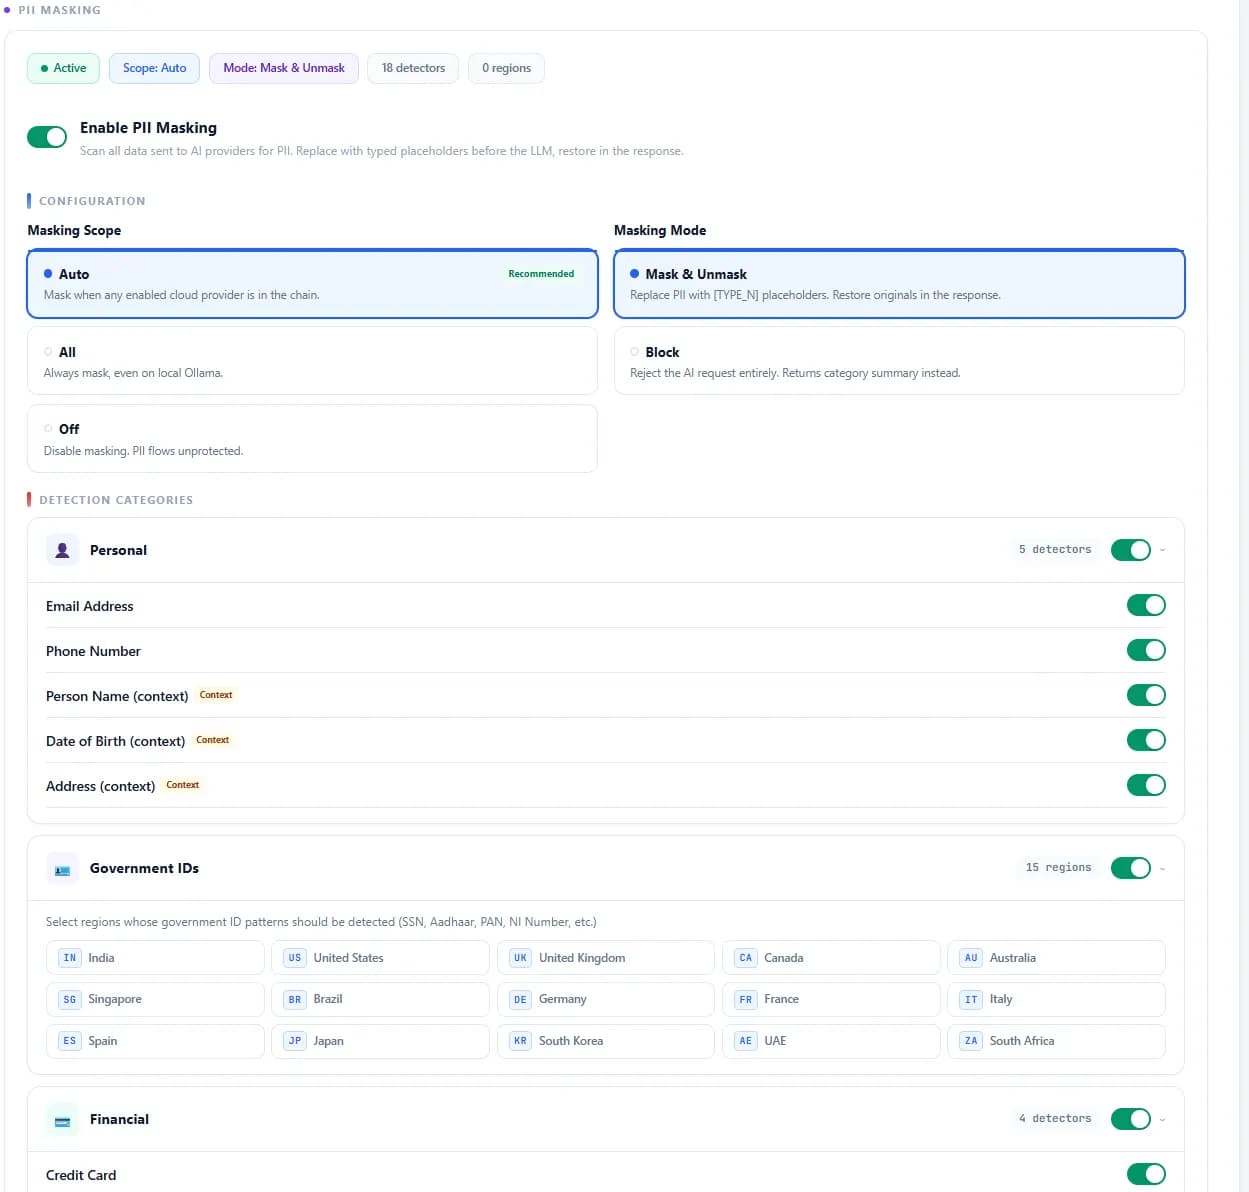Viewport: 1249px width, 1192px height.
Task: Click the 0 regions badge
Action: (x=506, y=68)
